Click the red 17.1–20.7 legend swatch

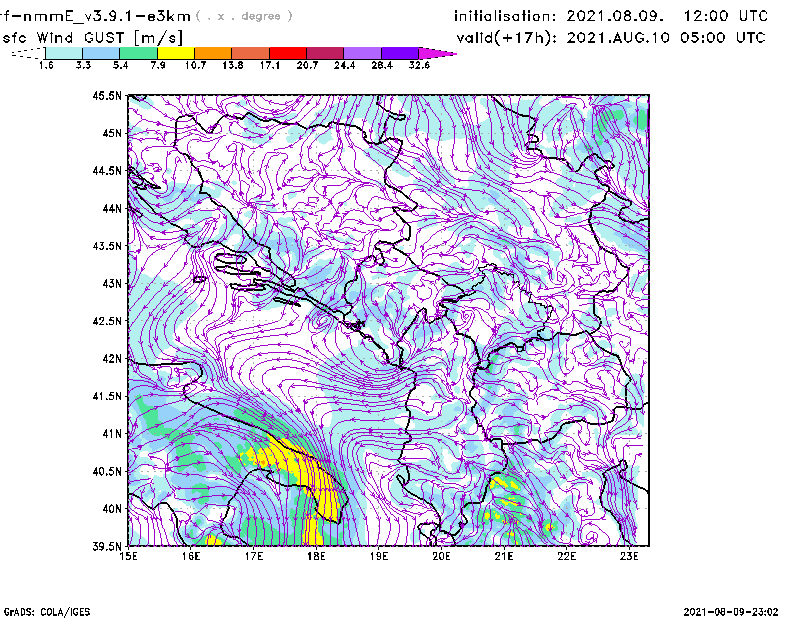[288, 53]
